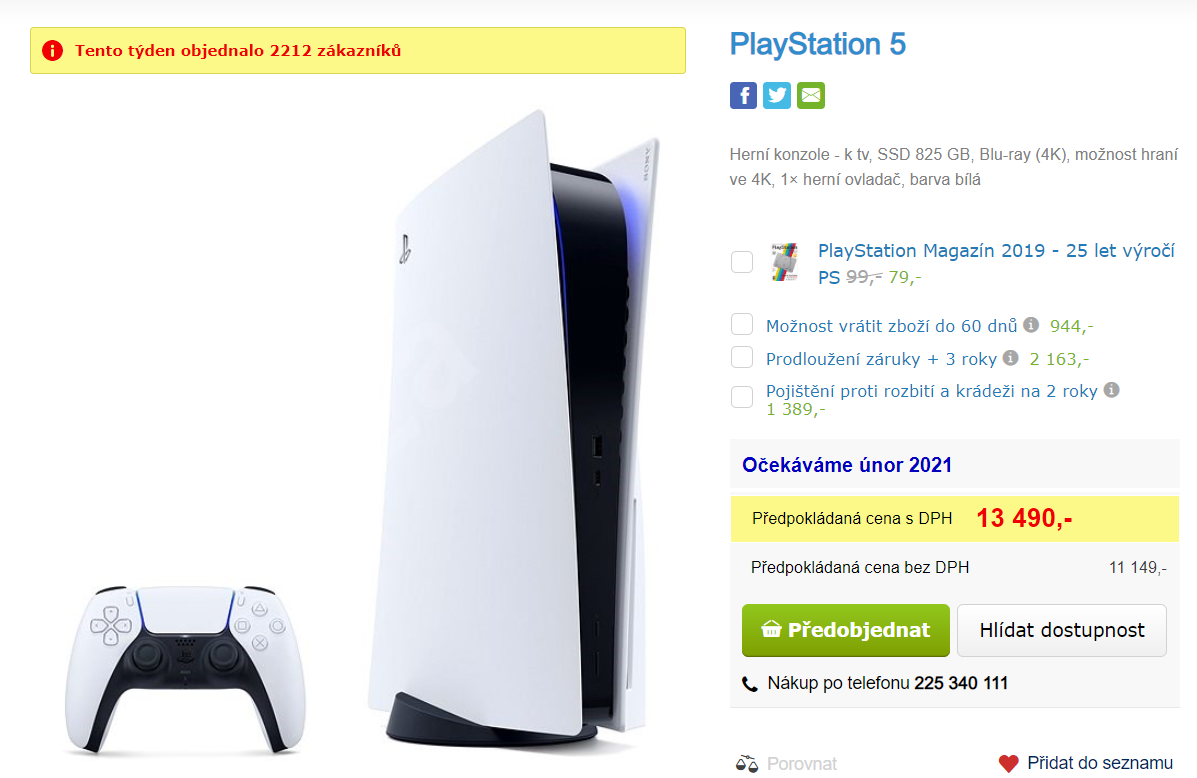1197x778 pixels.
Task: Click Přidat do seznamu link
Action: pyautogui.click(x=1099, y=763)
